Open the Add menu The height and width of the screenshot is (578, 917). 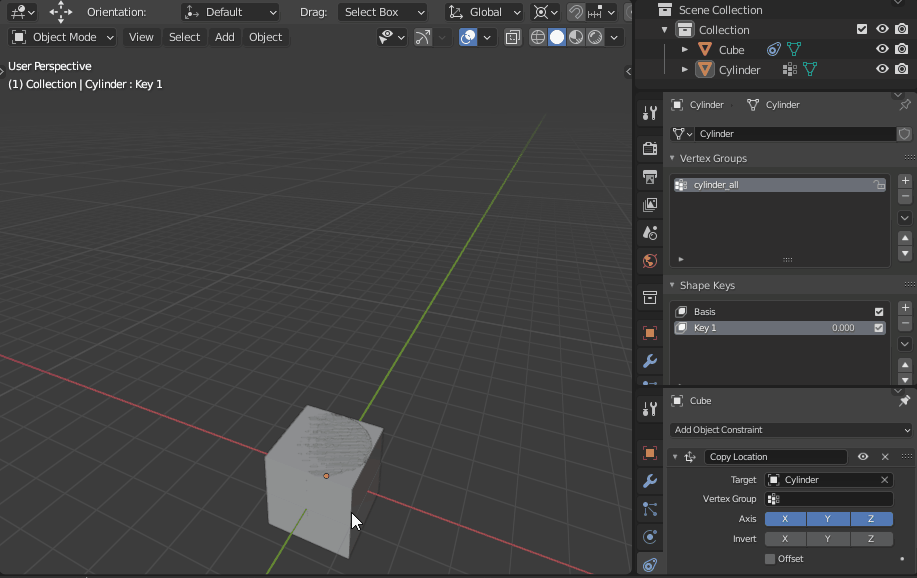224,37
